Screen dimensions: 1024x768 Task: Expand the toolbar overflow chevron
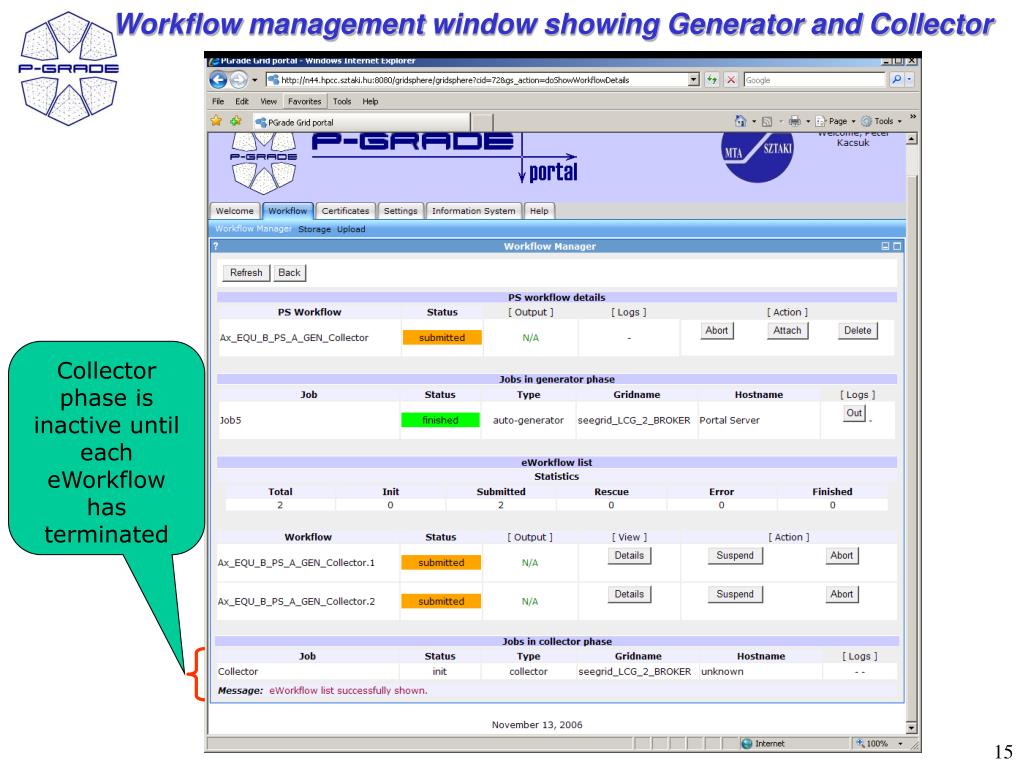pyautogui.click(x=912, y=117)
